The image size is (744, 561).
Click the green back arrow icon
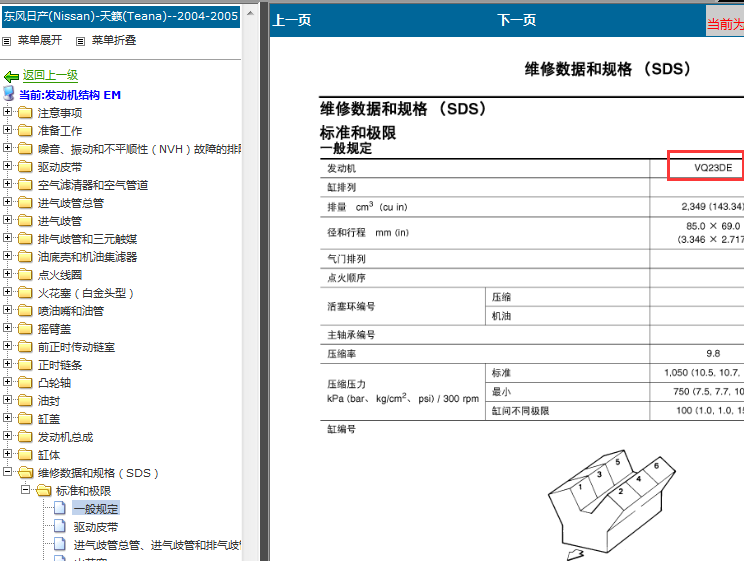[x=11, y=76]
